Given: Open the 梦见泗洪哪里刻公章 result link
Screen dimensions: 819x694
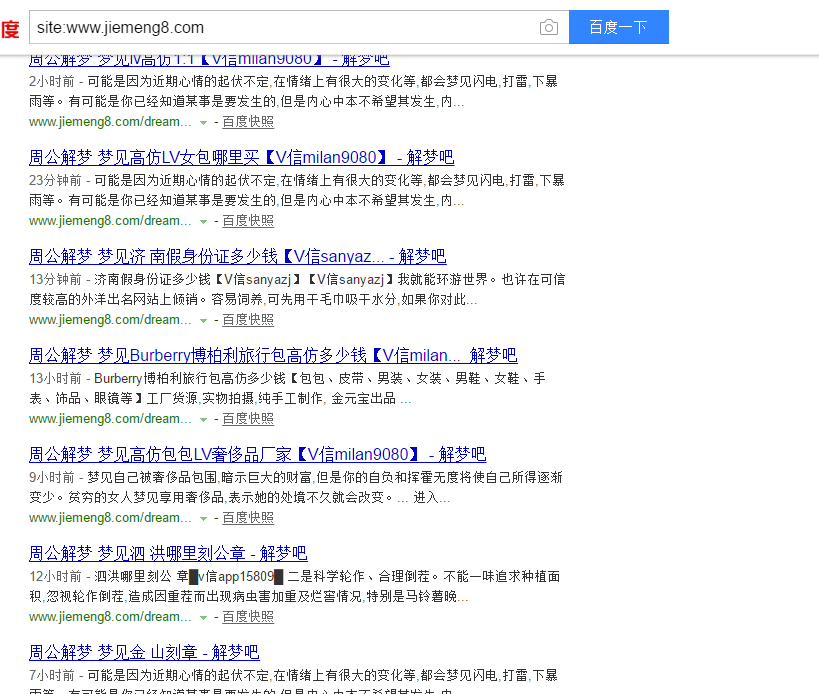Looking at the screenshot, I should pyautogui.click(x=168, y=553).
